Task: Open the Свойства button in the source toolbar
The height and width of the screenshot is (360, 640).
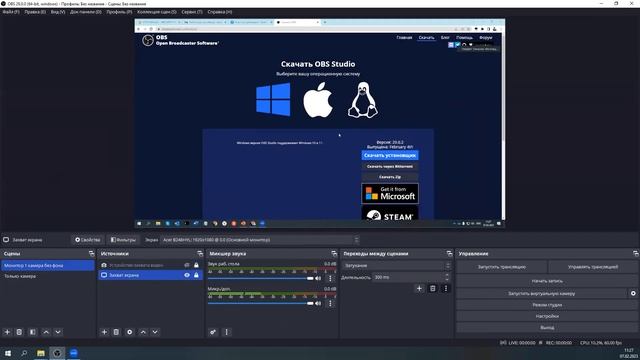Action: (x=87, y=240)
